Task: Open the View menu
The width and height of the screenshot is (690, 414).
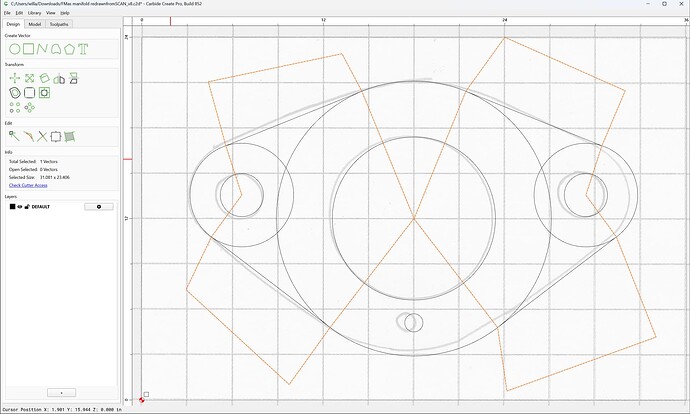Action: click(51, 13)
